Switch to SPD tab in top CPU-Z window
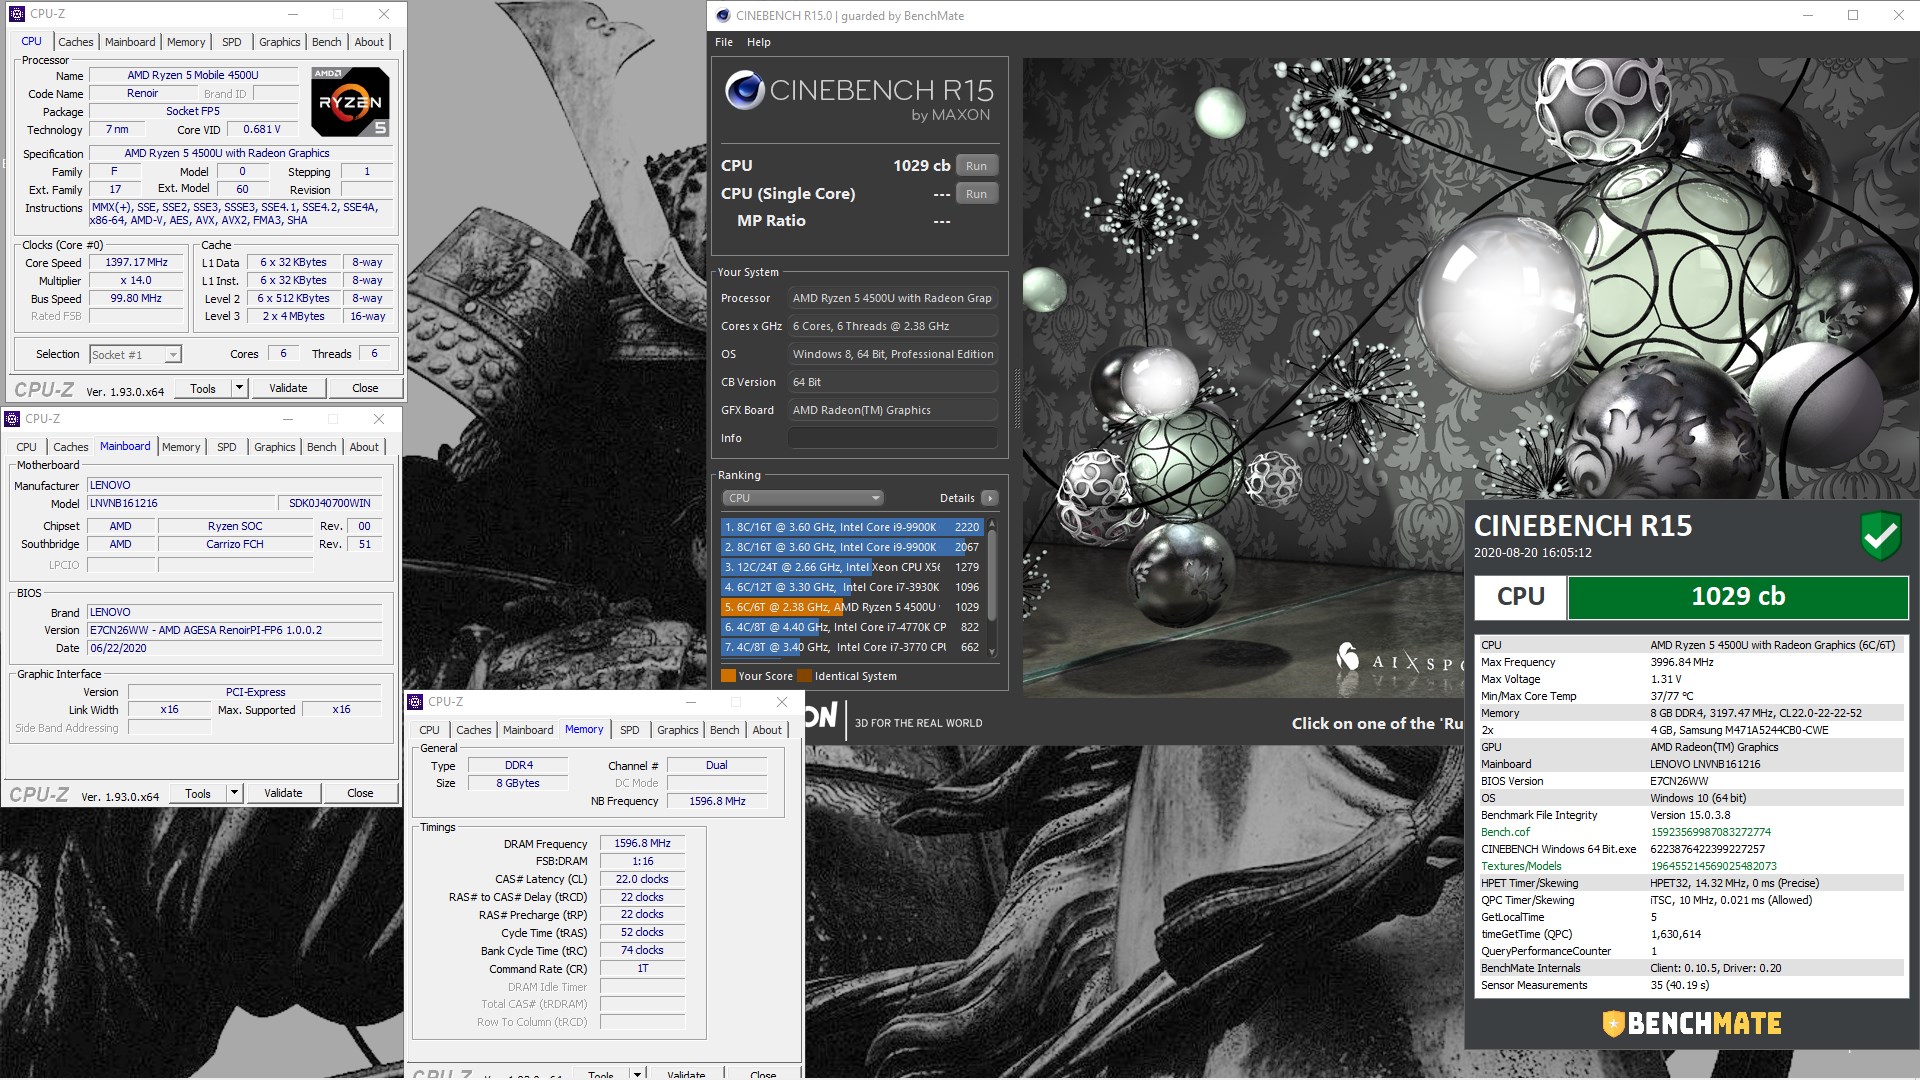 click(232, 42)
